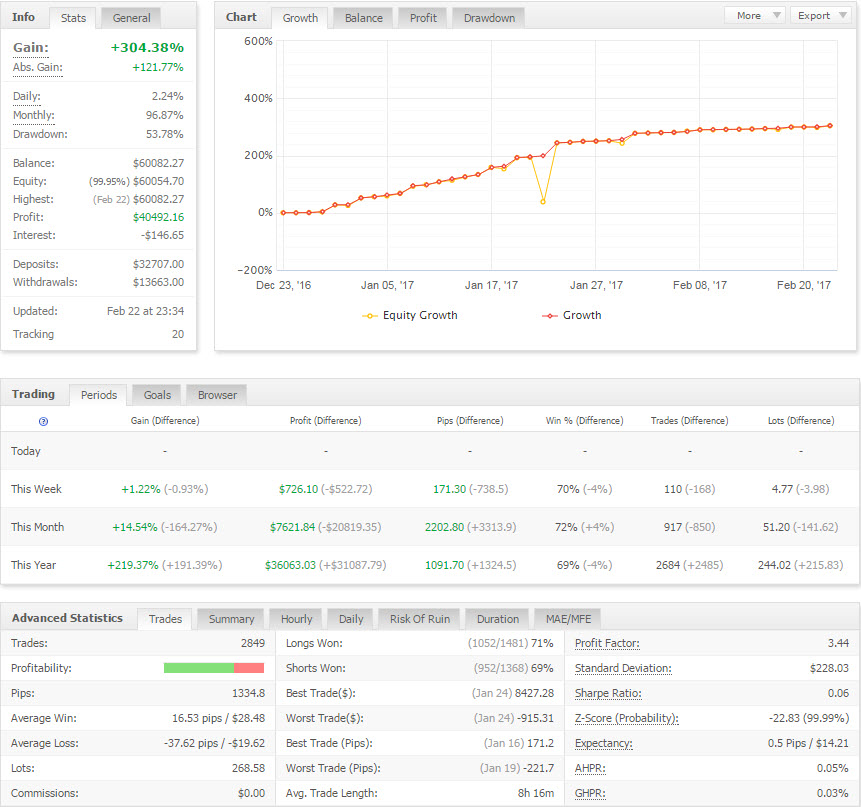Click the Jan 17, '17 axis label
The height and width of the screenshot is (807, 861).
(491, 285)
